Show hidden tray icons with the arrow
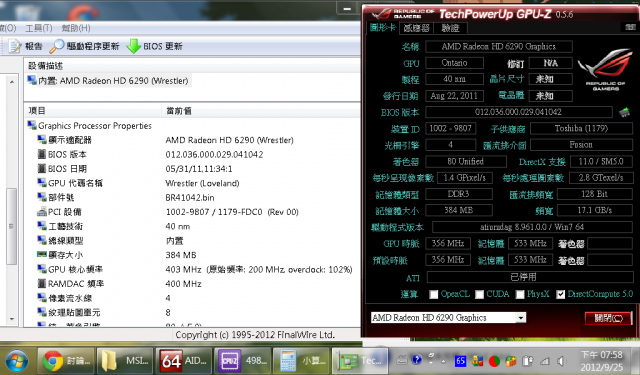The width and height of the screenshot is (640, 375). pyautogui.click(x=444, y=361)
